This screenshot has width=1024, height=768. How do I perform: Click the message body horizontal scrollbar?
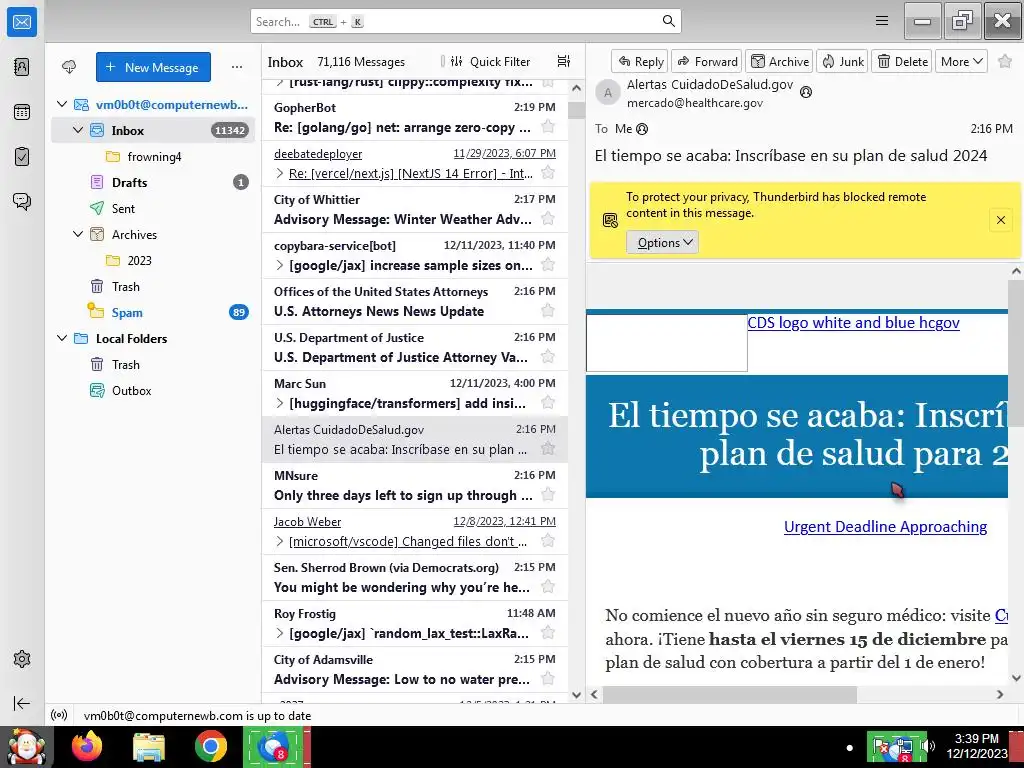(728, 694)
